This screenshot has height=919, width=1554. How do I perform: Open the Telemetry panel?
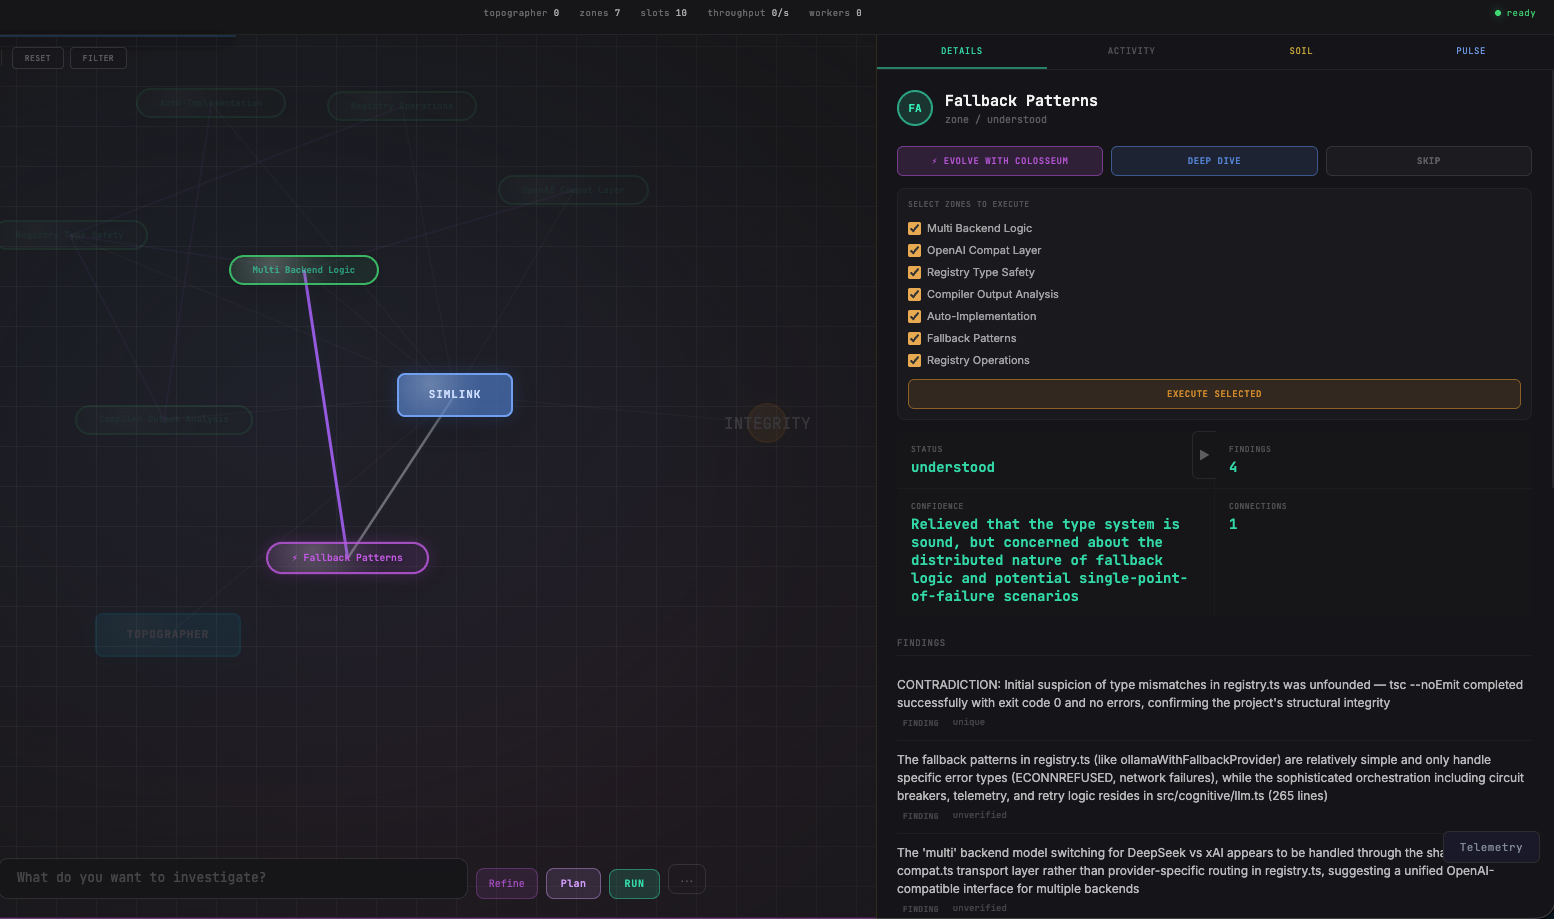coord(1491,847)
